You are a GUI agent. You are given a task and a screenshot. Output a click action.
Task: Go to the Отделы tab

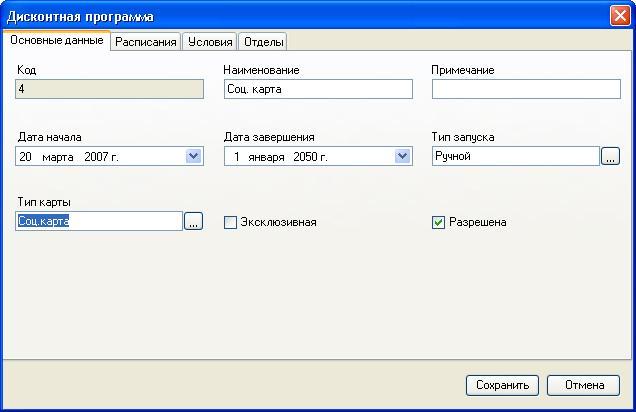pyautogui.click(x=264, y=42)
